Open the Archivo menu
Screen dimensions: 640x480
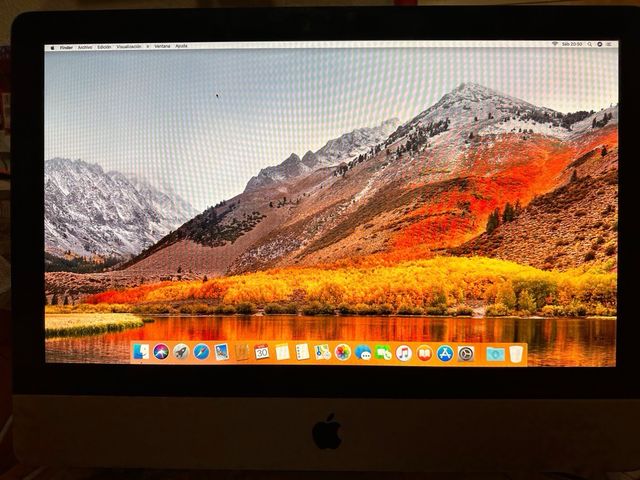(x=85, y=47)
